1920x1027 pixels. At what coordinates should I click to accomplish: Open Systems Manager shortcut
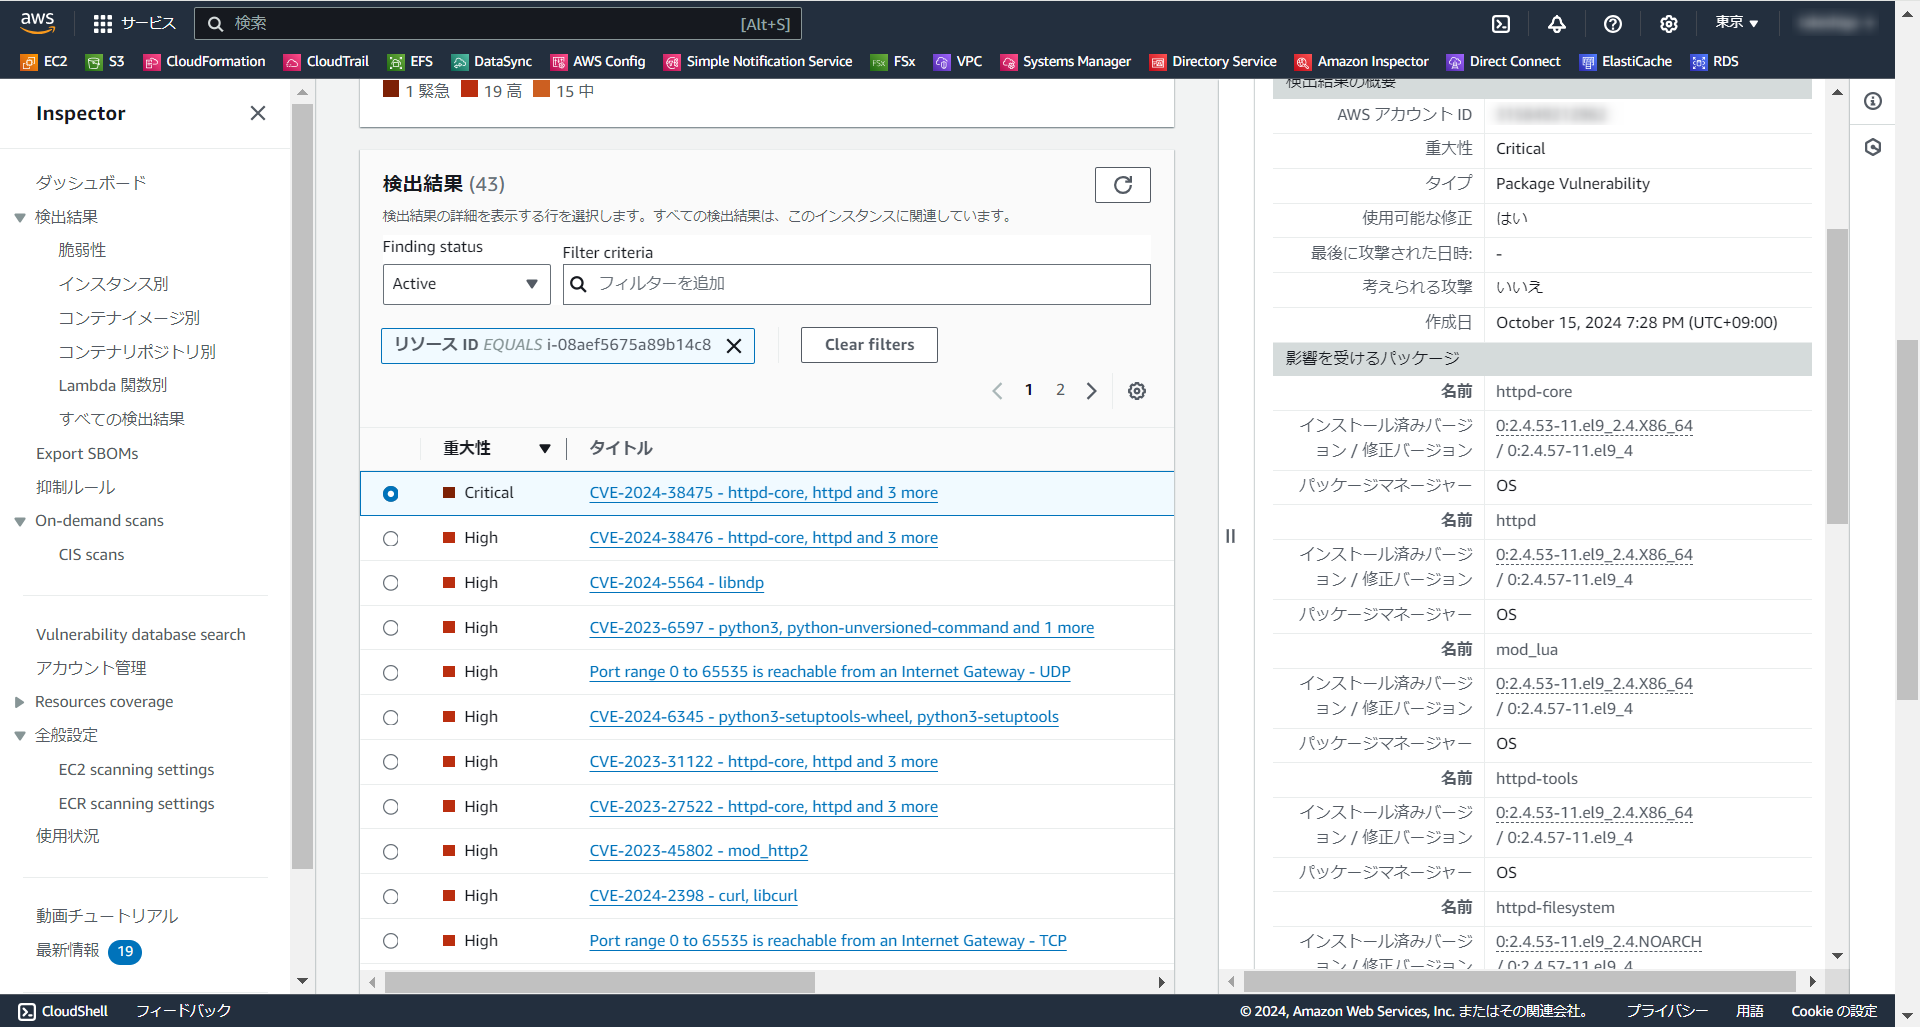click(x=1066, y=61)
